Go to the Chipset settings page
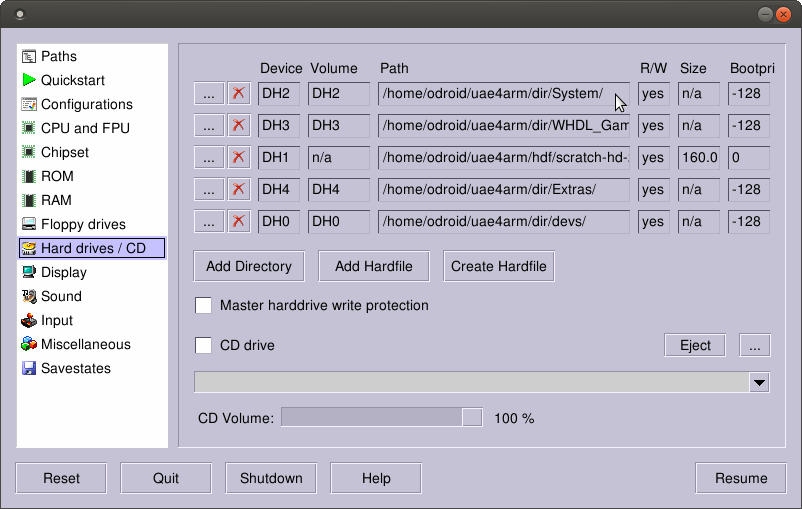Viewport: 802px width, 509px height. coord(65,152)
